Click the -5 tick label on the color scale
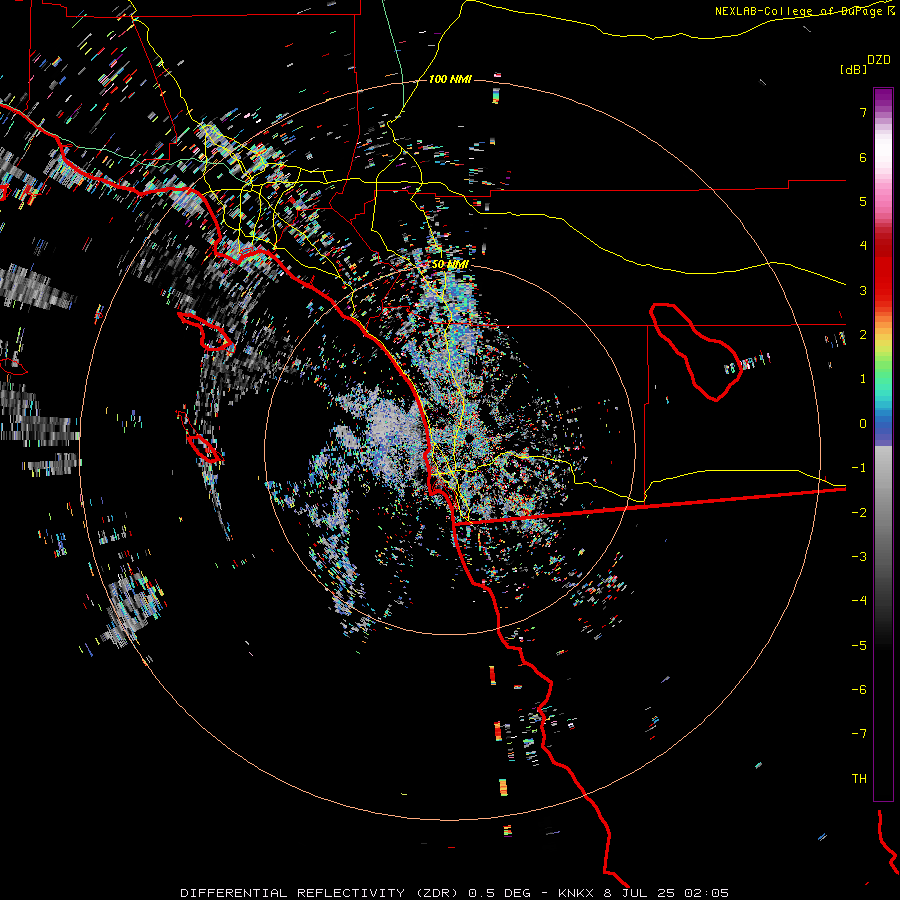Image resolution: width=900 pixels, height=900 pixels. pyautogui.click(x=859, y=646)
